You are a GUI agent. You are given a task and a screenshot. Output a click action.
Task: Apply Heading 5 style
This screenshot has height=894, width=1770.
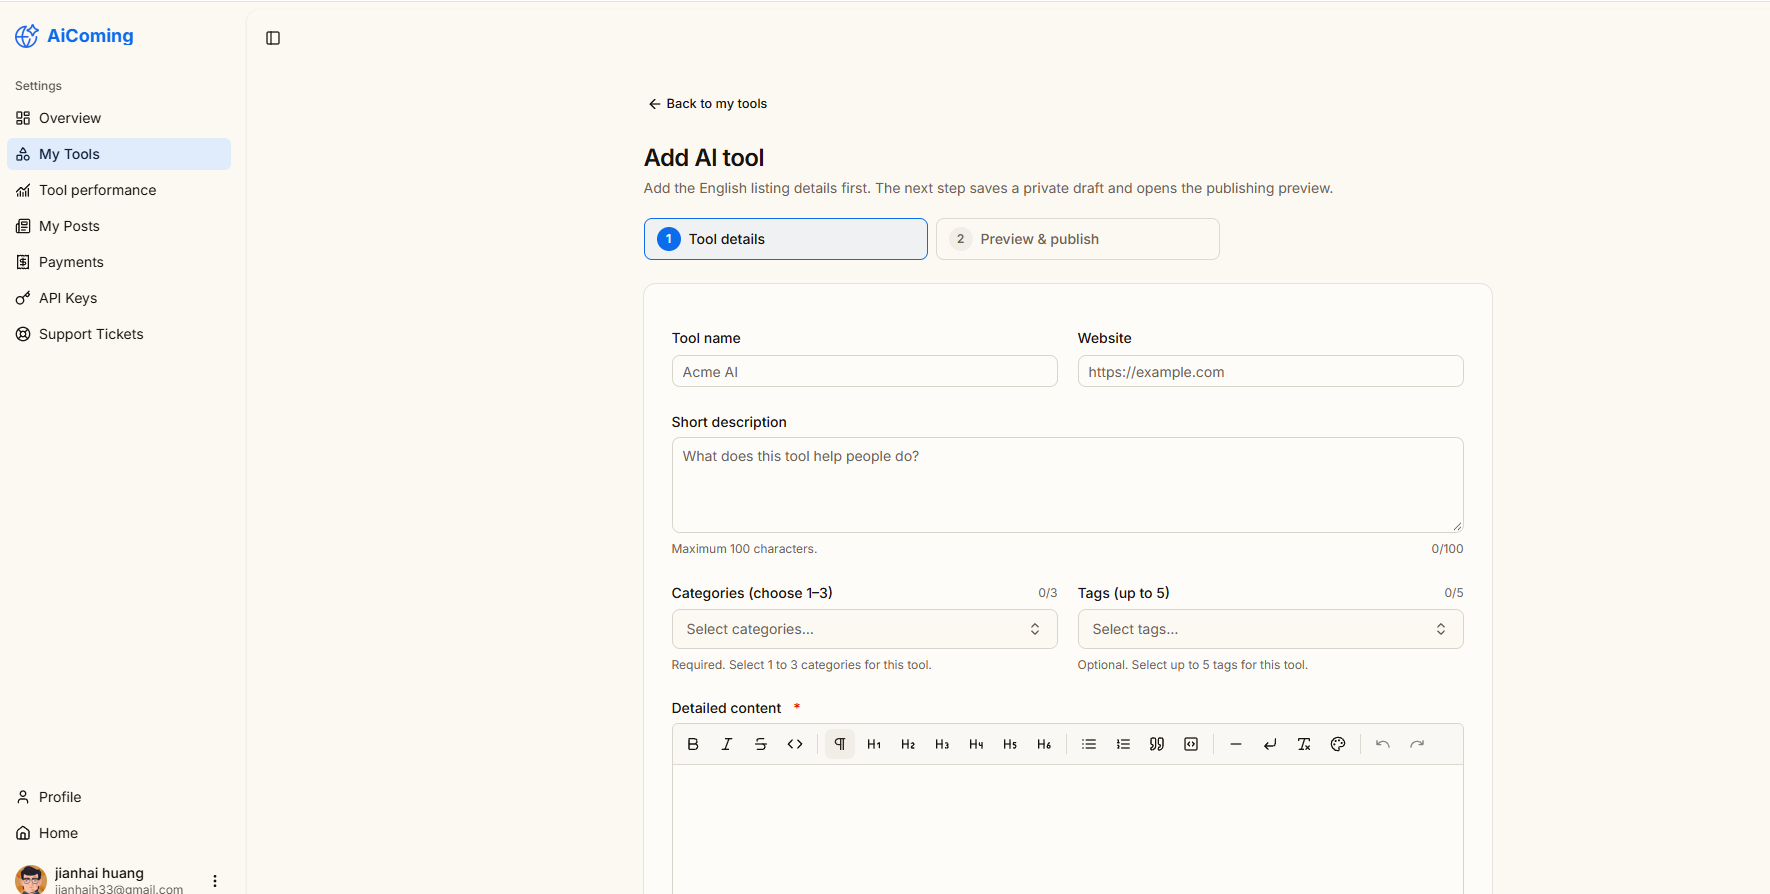[x=1010, y=744]
